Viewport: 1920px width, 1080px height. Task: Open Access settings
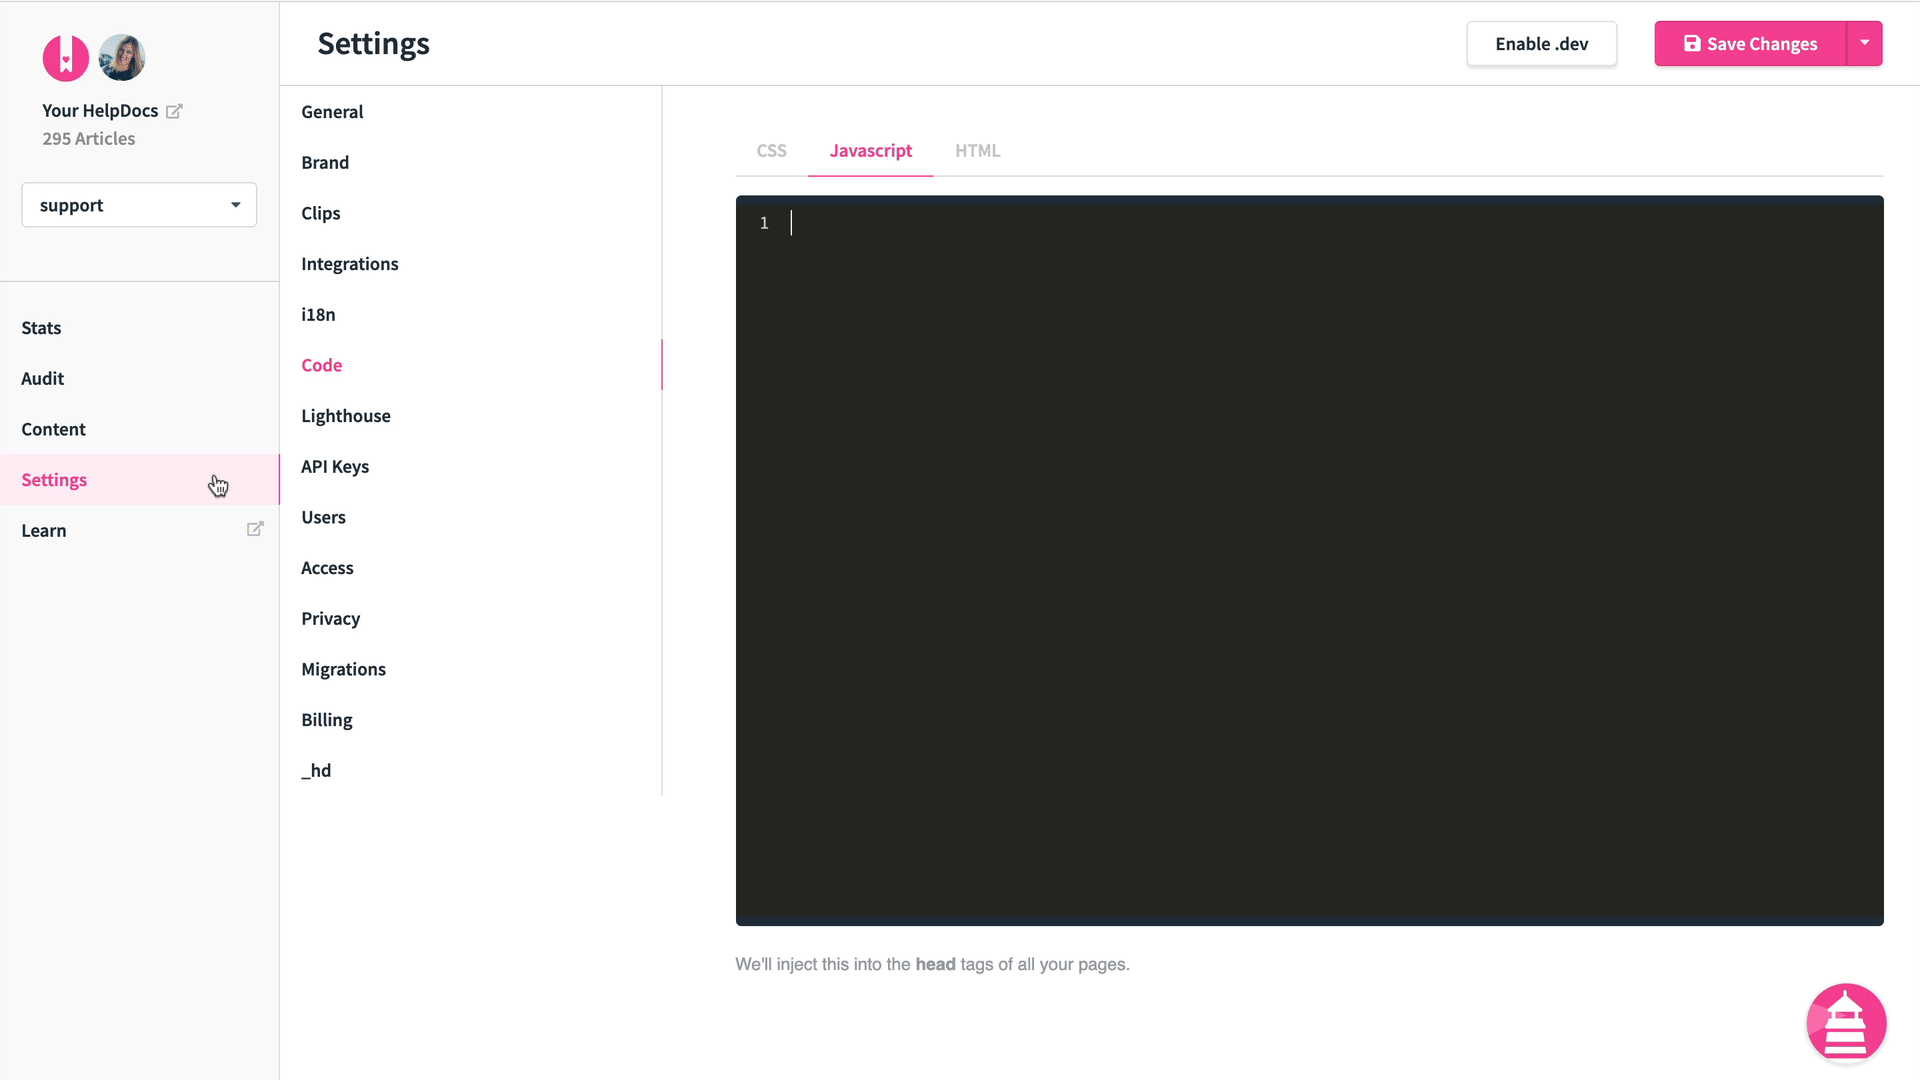click(471, 568)
